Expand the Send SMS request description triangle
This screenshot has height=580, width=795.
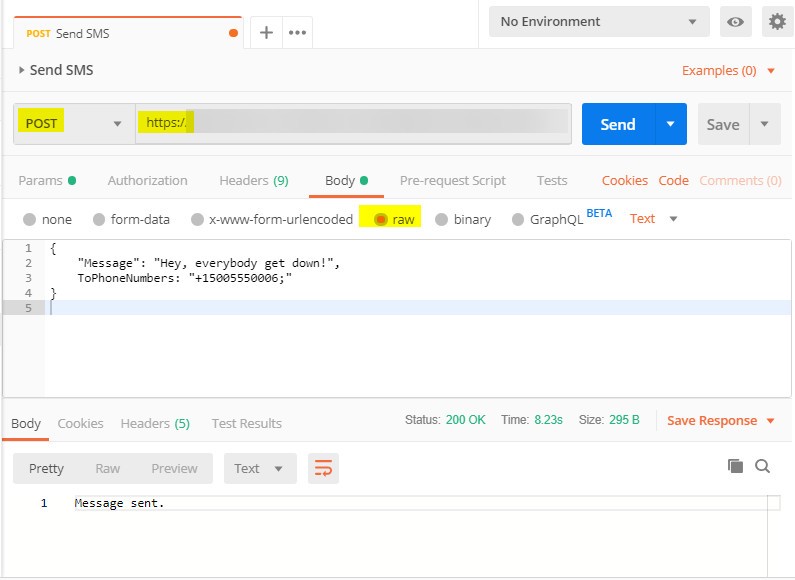pos(21,70)
